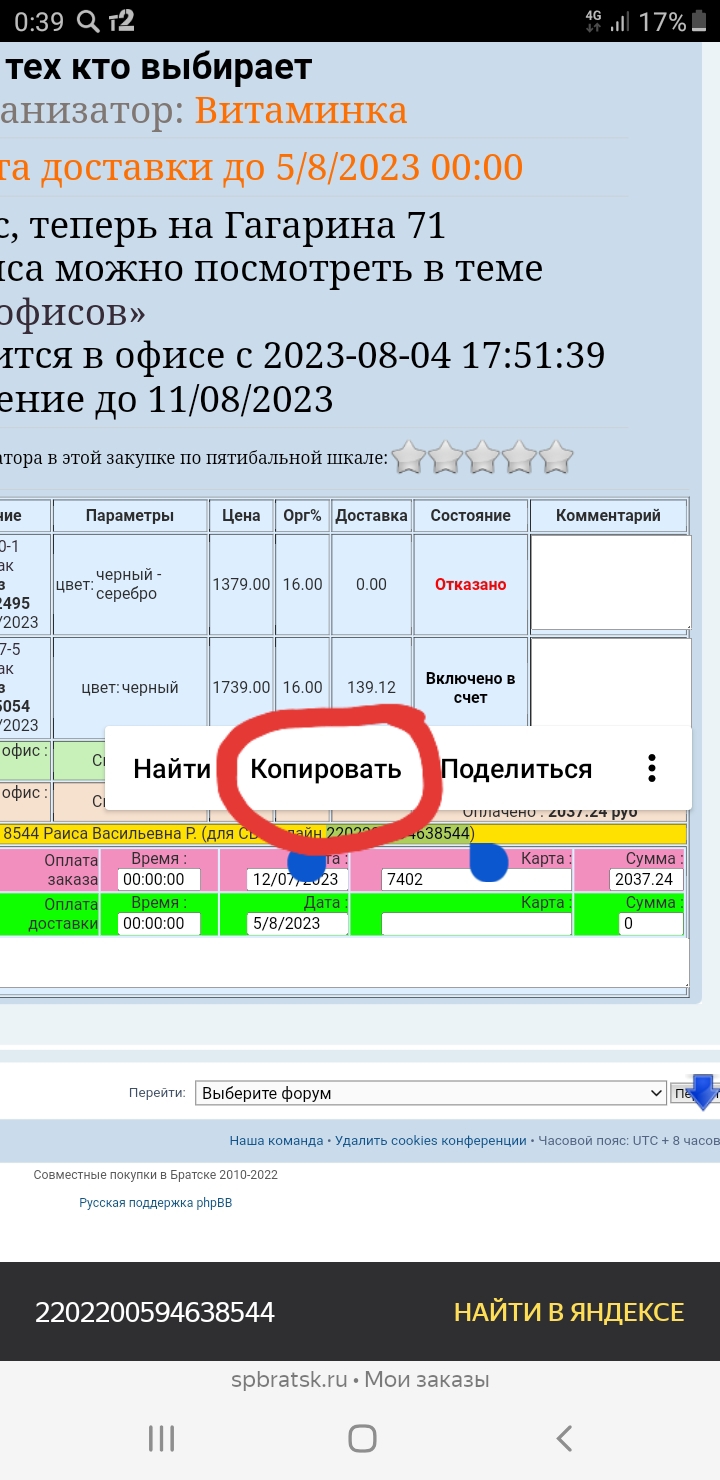Click the Сумма field showing 2037.24
The height and width of the screenshot is (1480, 720).
646,879
